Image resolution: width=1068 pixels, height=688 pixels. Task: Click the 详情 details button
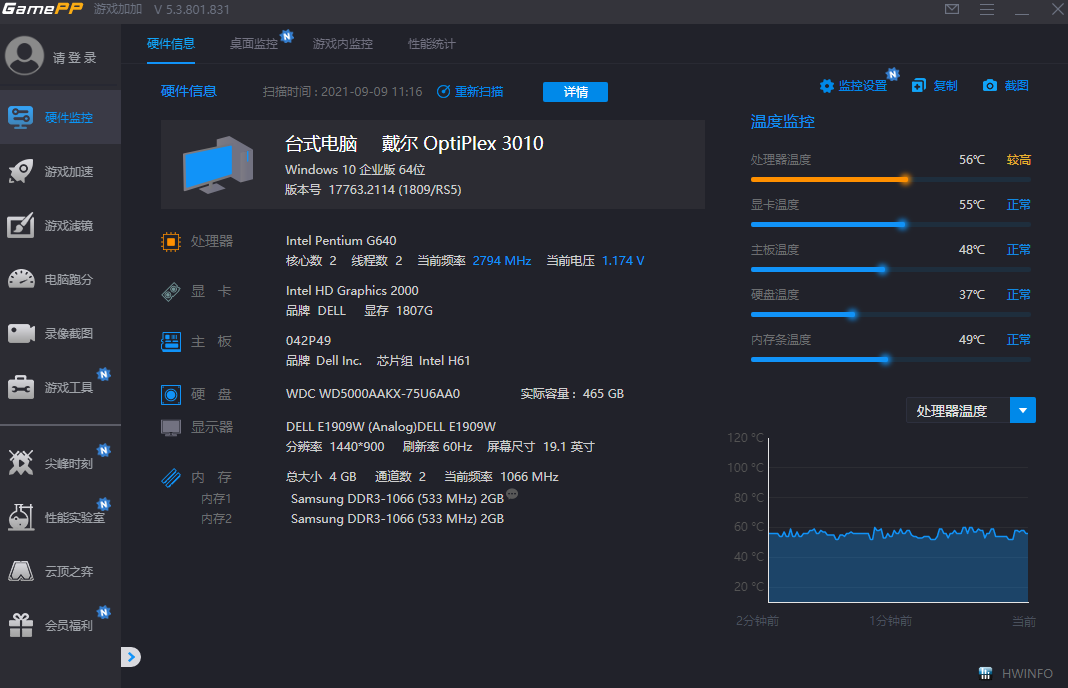tap(575, 92)
